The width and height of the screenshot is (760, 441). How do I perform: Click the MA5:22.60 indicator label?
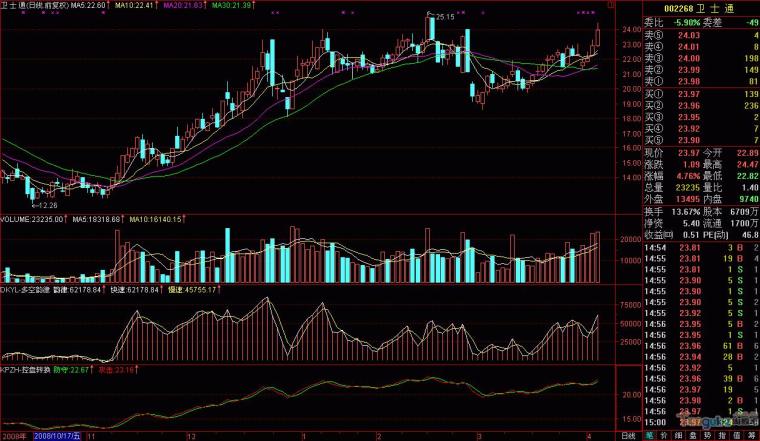(88, 5)
